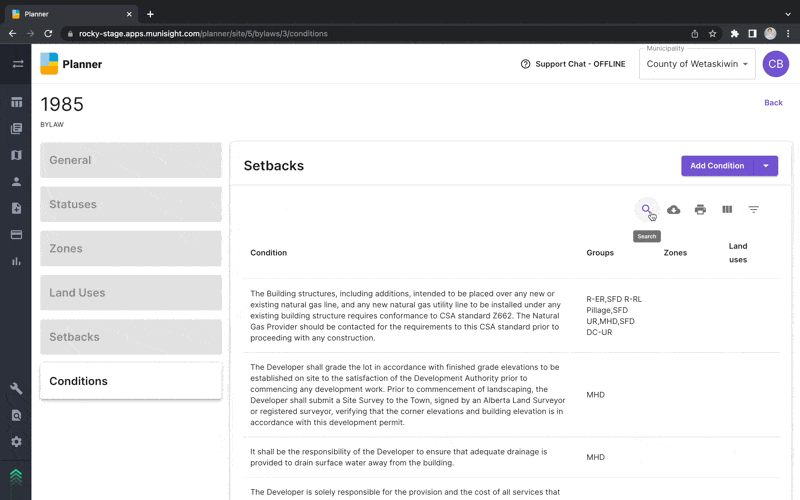This screenshot has width=800, height=500.
Task: Click the Print table icon
Action: pyautogui.click(x=701, y=210)
